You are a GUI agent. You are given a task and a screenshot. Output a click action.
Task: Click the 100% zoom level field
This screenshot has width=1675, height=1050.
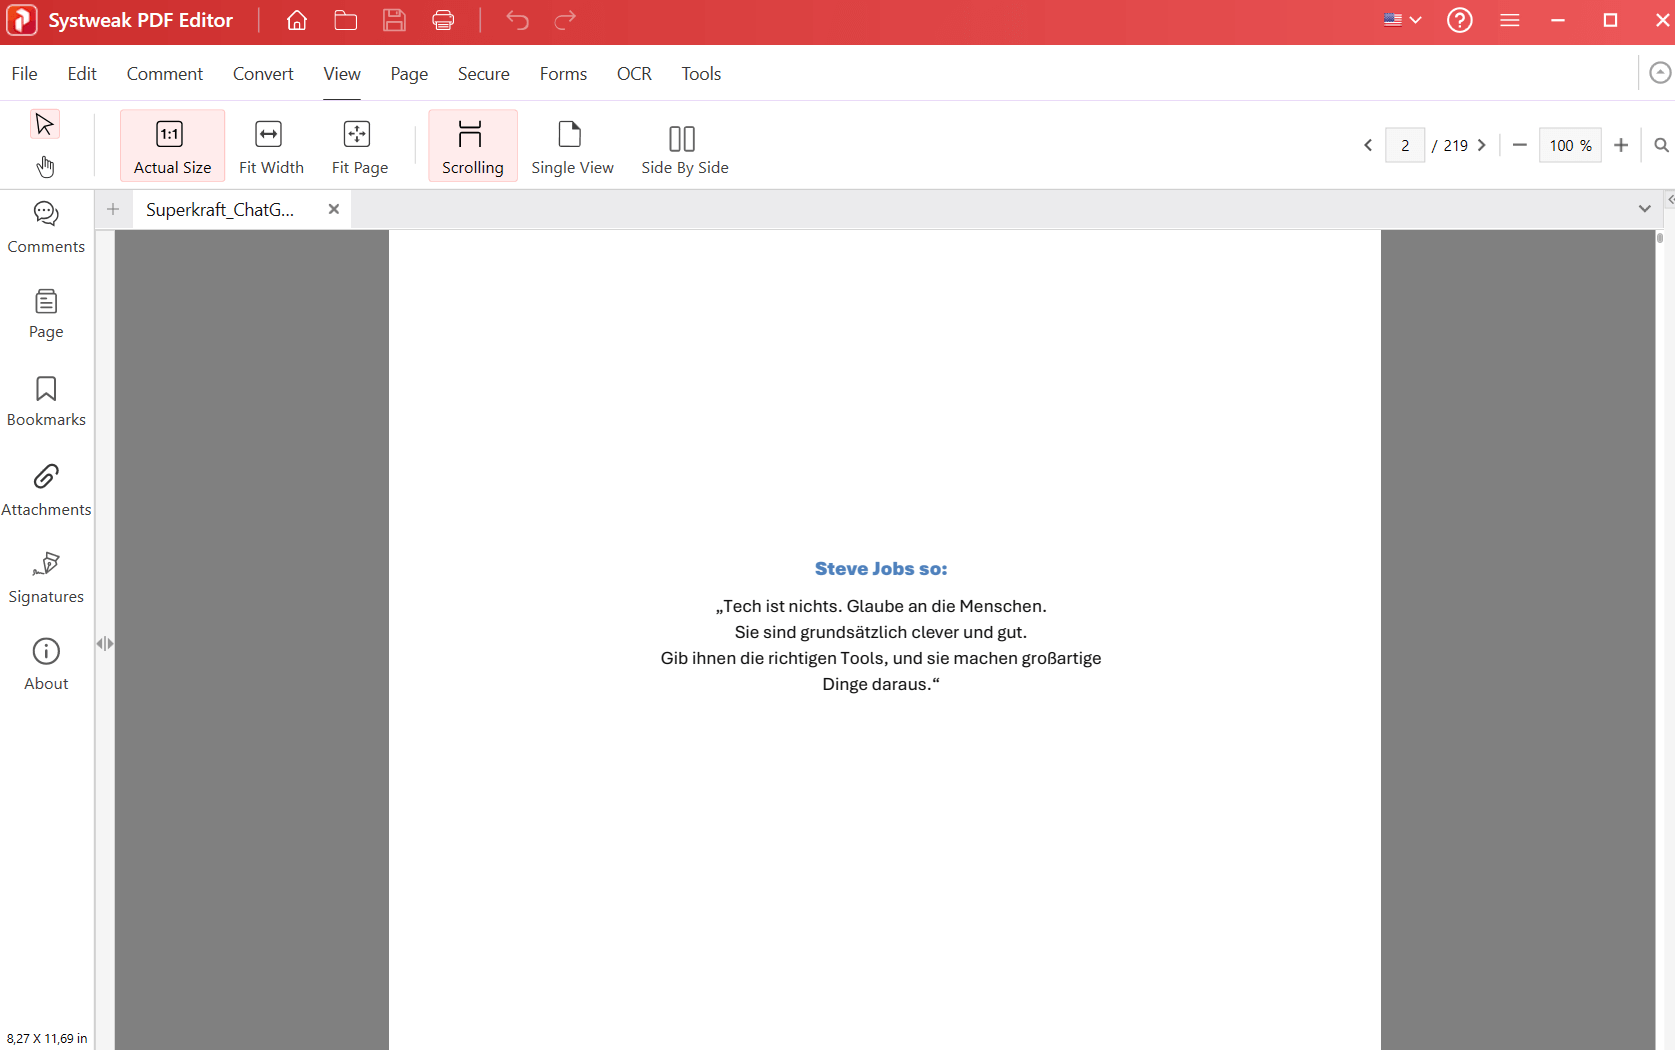pyautogui.click(x=1569, y=145)
